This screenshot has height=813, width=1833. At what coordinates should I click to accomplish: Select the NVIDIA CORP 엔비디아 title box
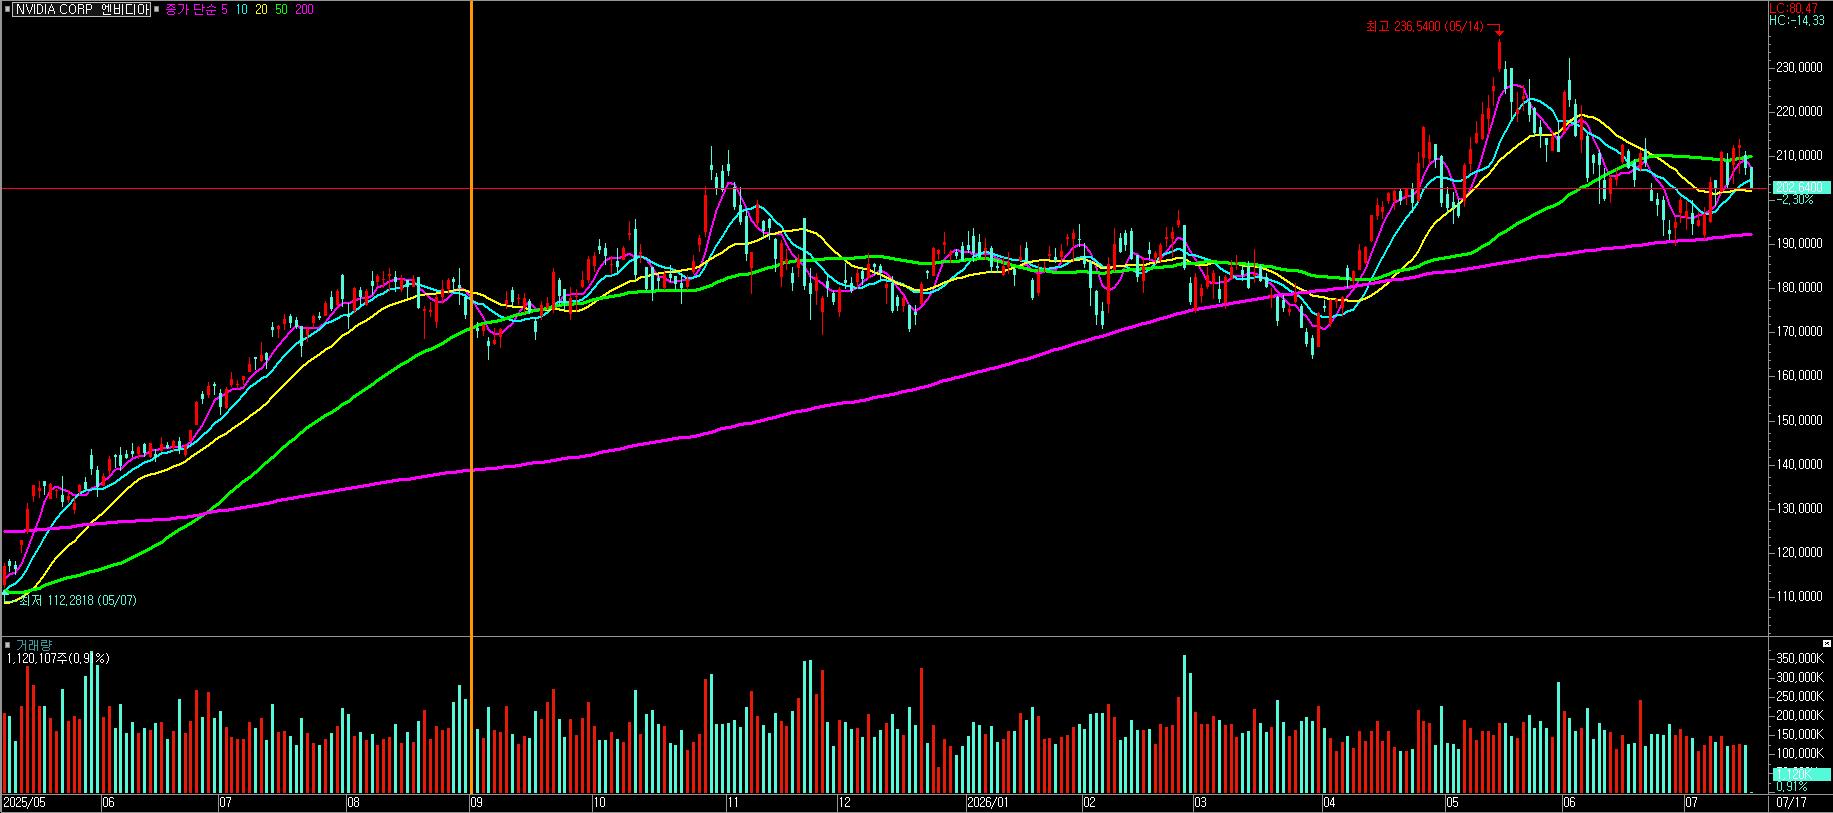click(x=81, y=9)
